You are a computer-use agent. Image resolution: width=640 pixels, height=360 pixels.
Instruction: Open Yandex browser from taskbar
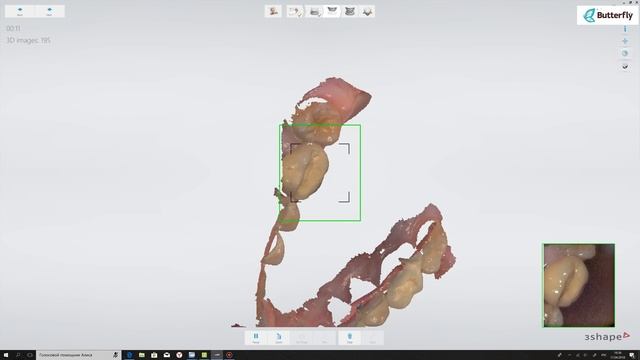179,355
